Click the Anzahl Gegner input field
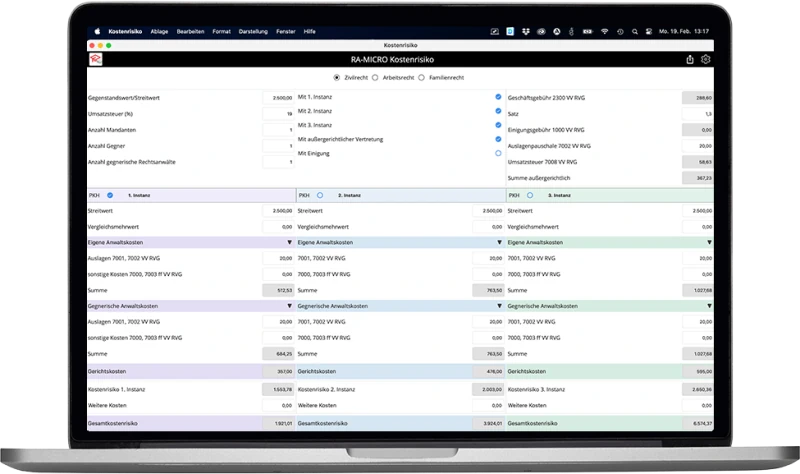This screenshot has height=474, width=800. coord(279,146)
